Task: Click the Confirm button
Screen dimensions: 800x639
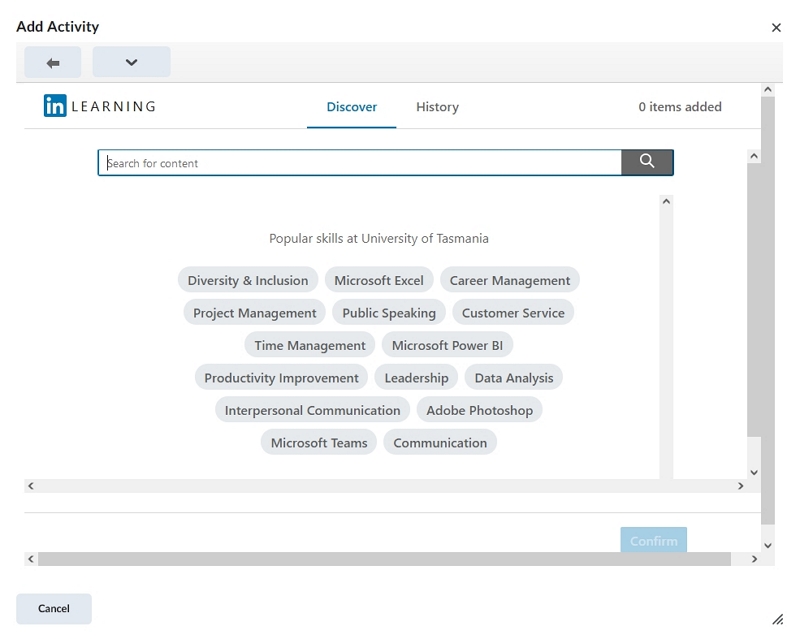Action: pos(654,540)
